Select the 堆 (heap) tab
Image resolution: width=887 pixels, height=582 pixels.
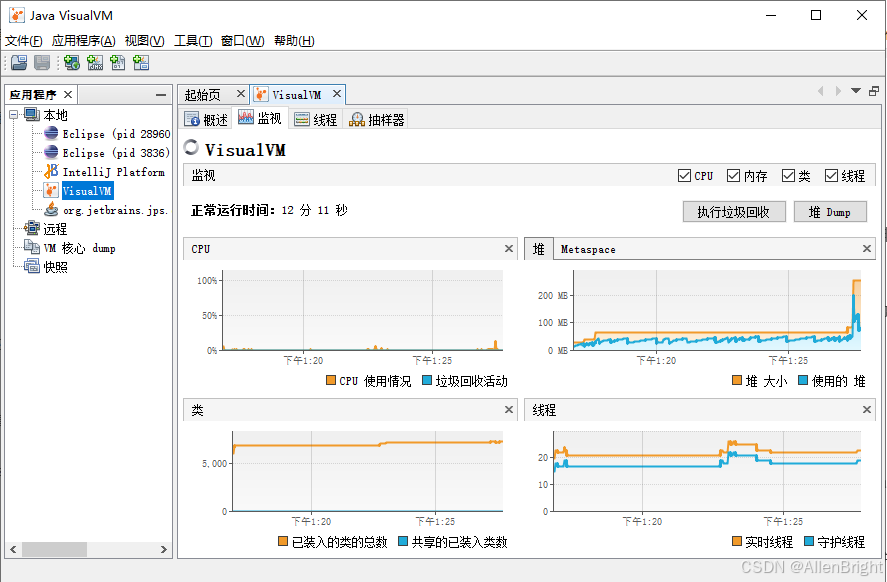click(539, 249)
